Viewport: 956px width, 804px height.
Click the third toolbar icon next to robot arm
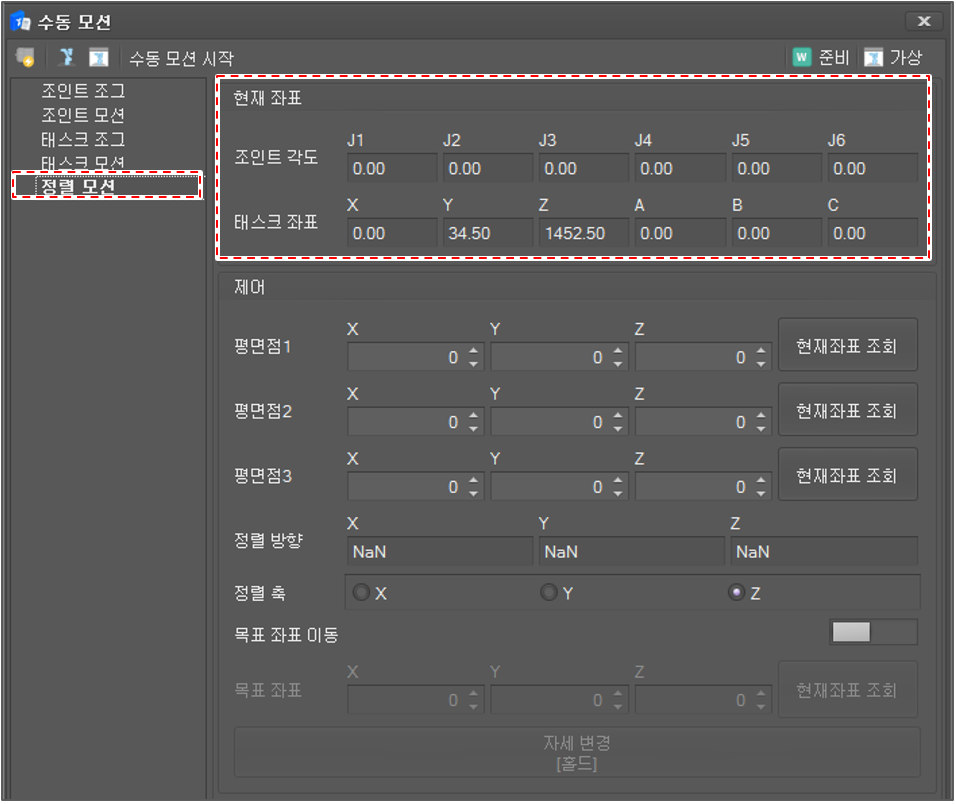point(98,58)
